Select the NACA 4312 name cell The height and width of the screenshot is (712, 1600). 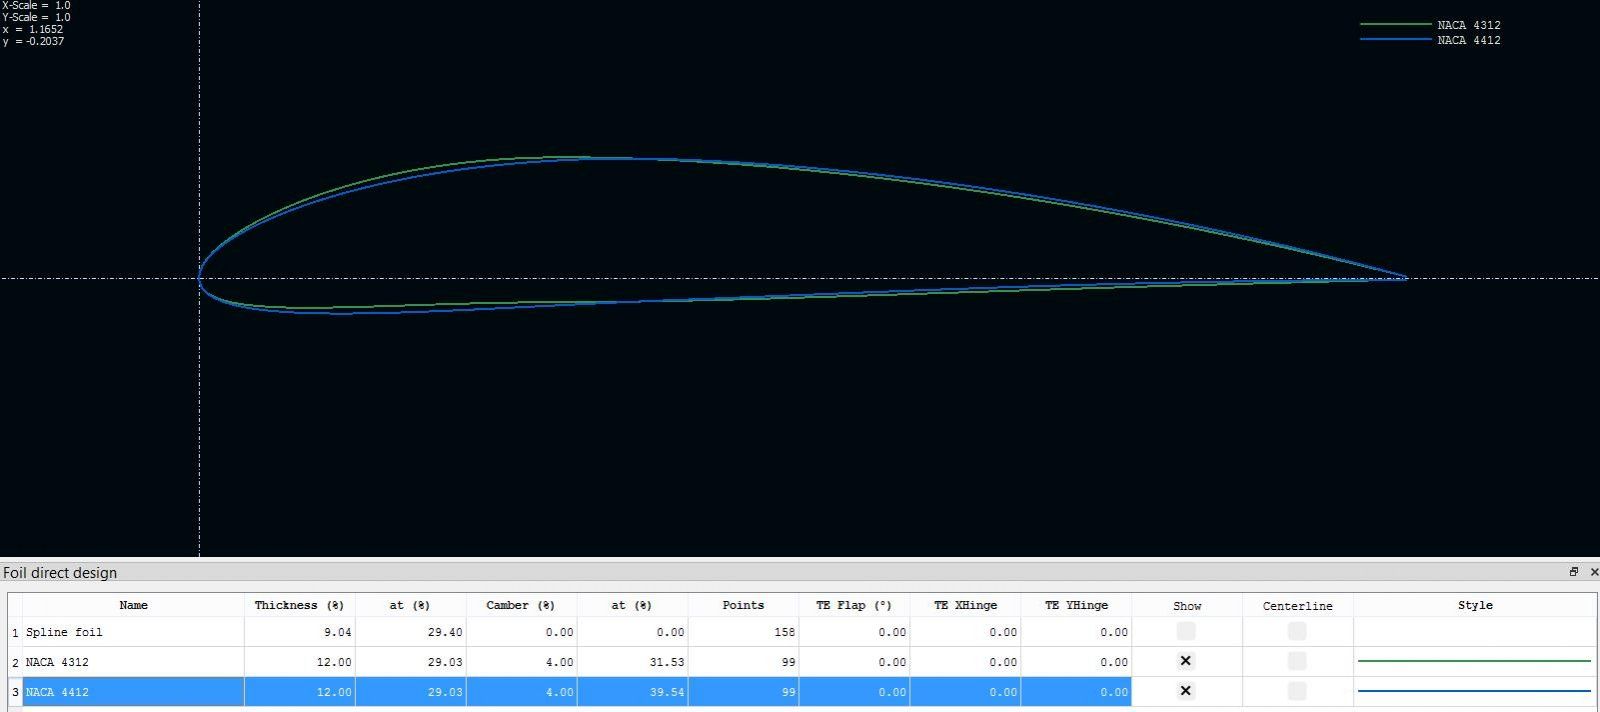(133, 662)
